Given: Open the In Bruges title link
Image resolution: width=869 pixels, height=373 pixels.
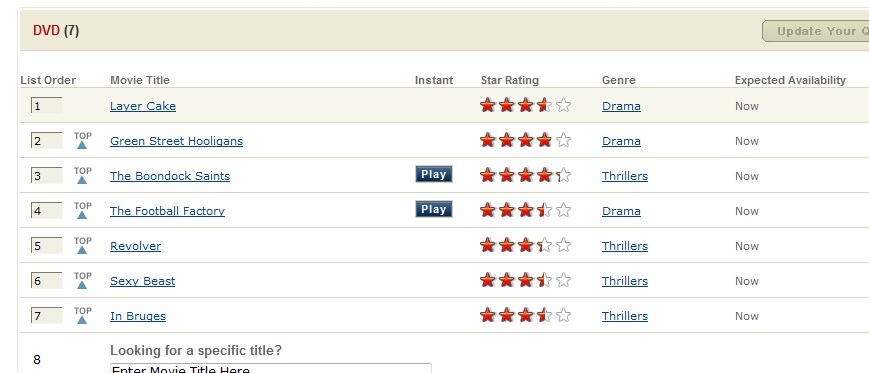Looking at the screenshot, I should [138, 316].
